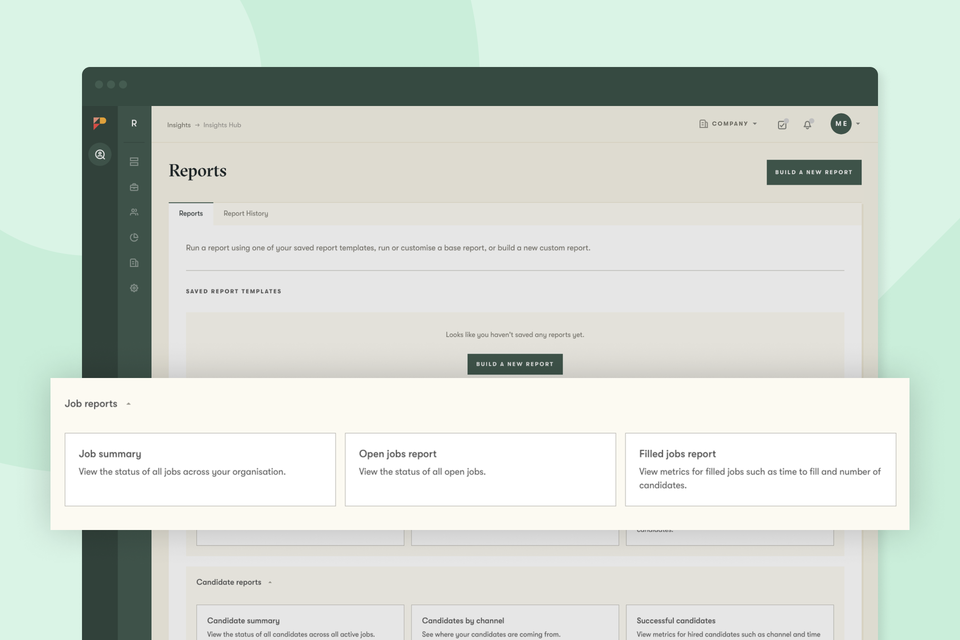960x640 pixels.
Task: Click the Job summary report card
Action: tap(199, 468)
